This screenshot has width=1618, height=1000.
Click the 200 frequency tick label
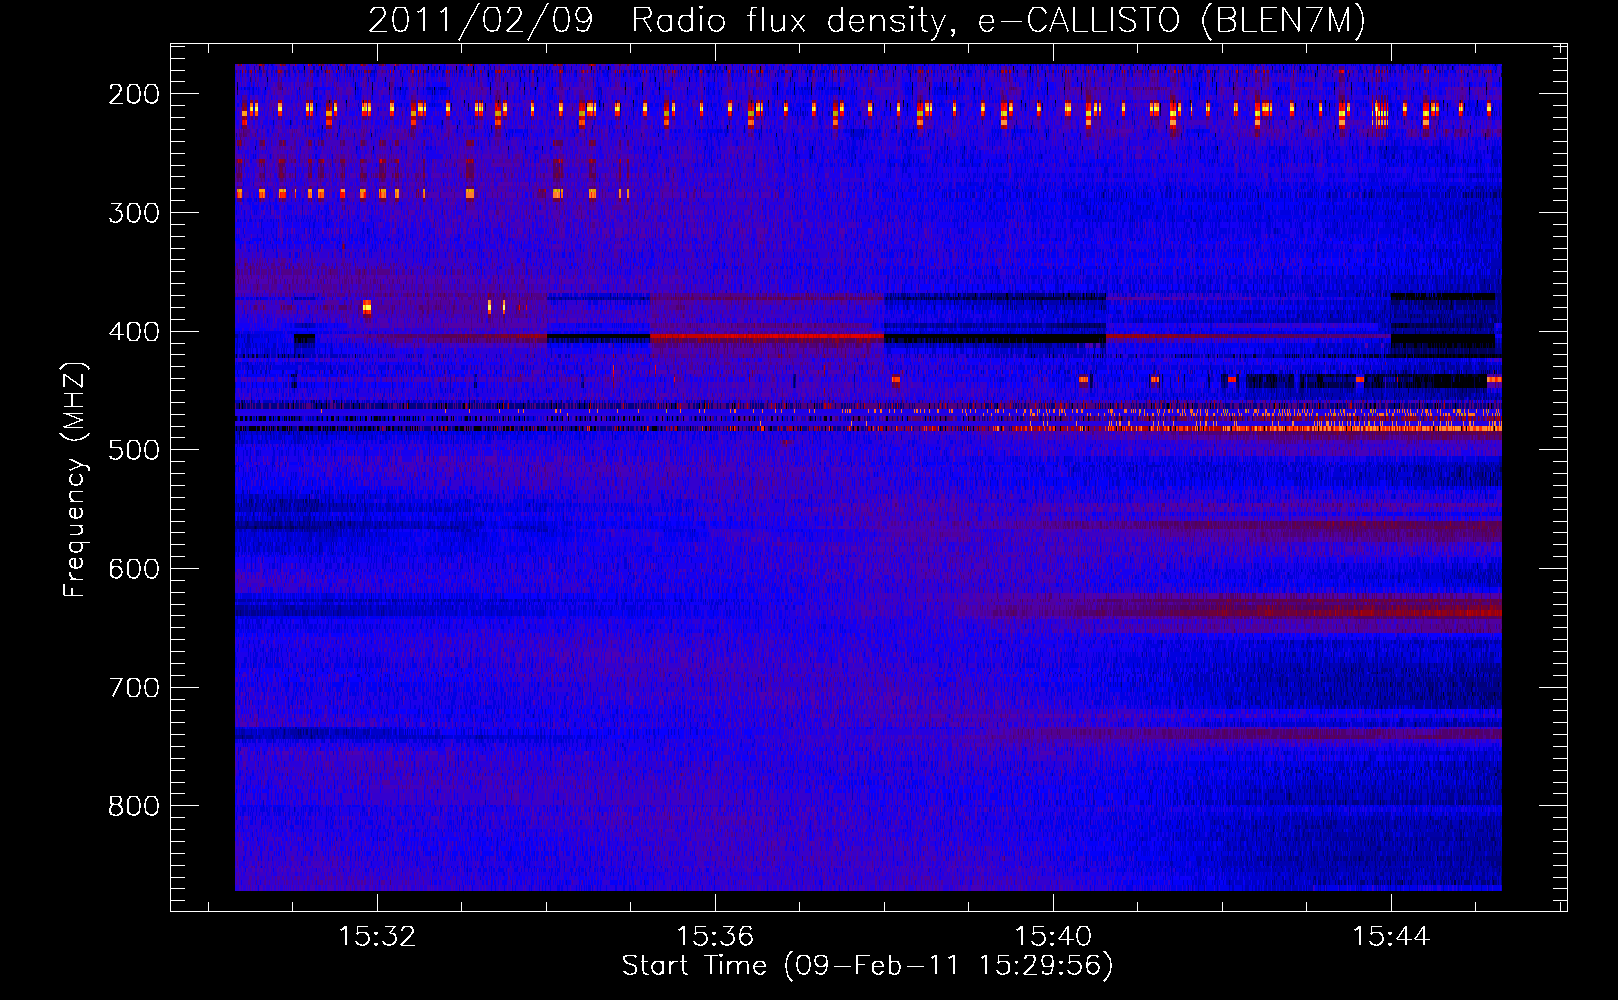(x=134, y=94)
